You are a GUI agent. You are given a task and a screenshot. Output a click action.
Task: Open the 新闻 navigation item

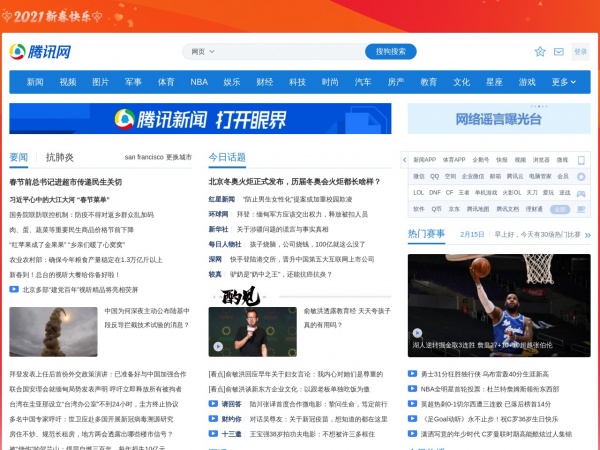pos(35,82)
